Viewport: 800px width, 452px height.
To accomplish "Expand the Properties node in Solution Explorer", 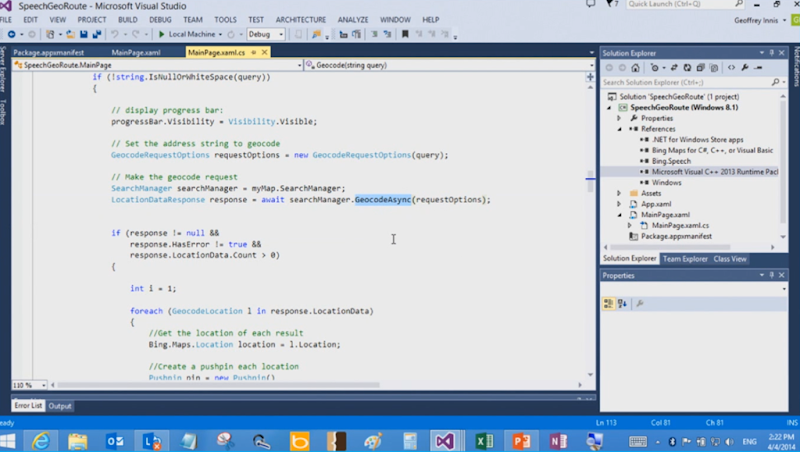I will coord(619,118).
